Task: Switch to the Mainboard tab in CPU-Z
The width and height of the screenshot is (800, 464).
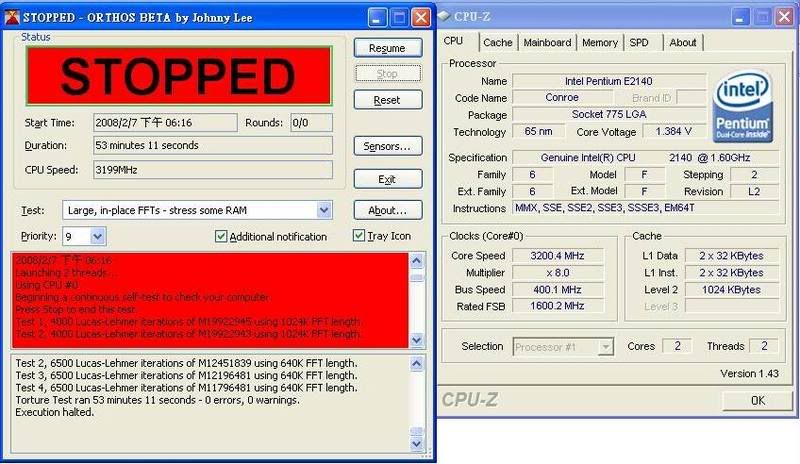Action: coord(547,42)
